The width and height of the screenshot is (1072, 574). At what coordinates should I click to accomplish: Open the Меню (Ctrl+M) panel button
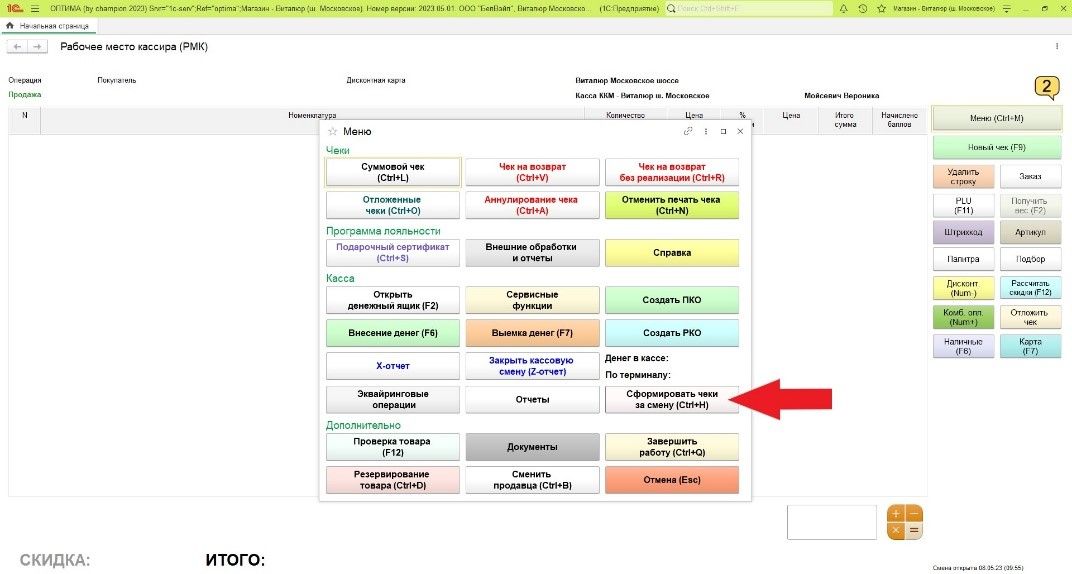coord(996,118)
